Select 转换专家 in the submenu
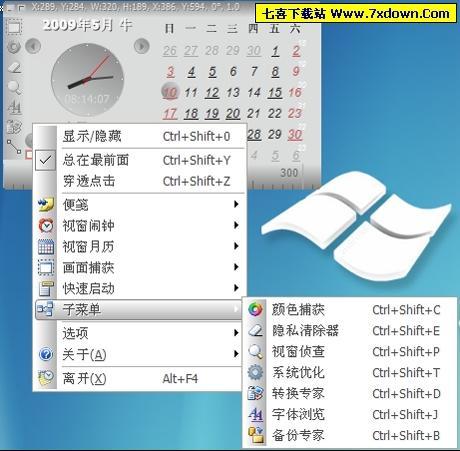The width and height of the screenshot is (460, 451). pos(350,393)
